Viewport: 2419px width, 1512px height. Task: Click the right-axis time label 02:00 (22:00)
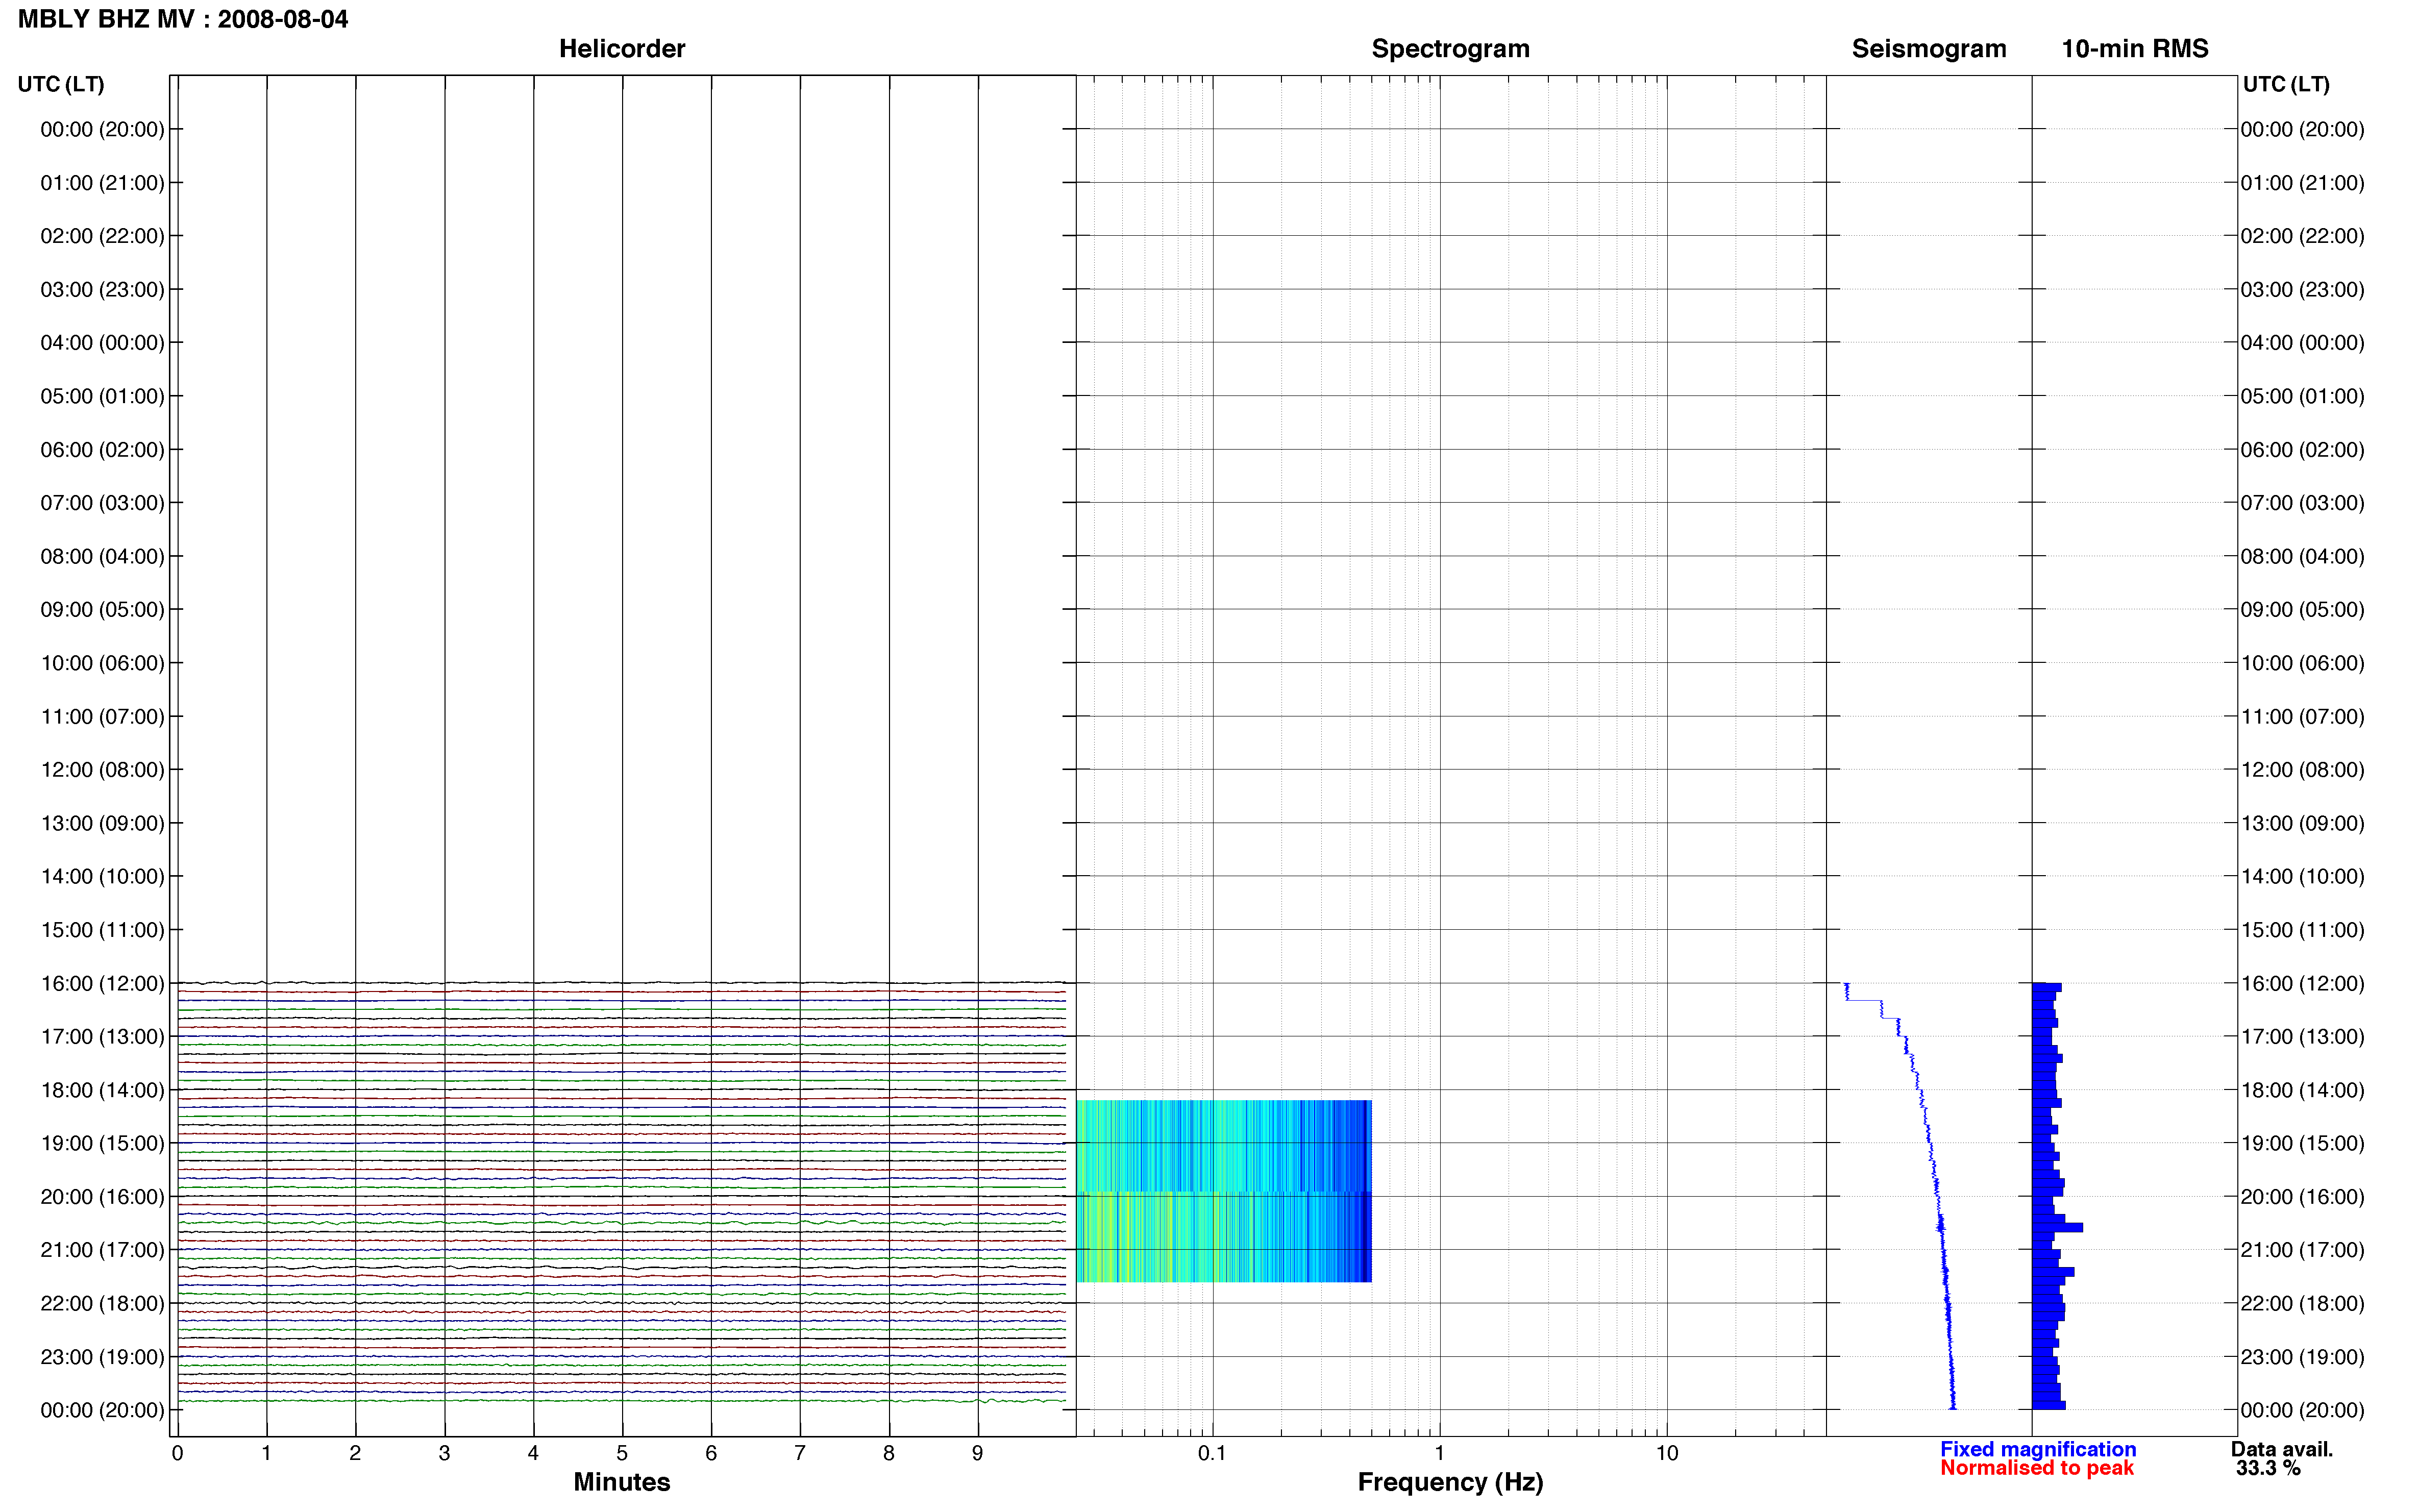[x=2302, y=236]
